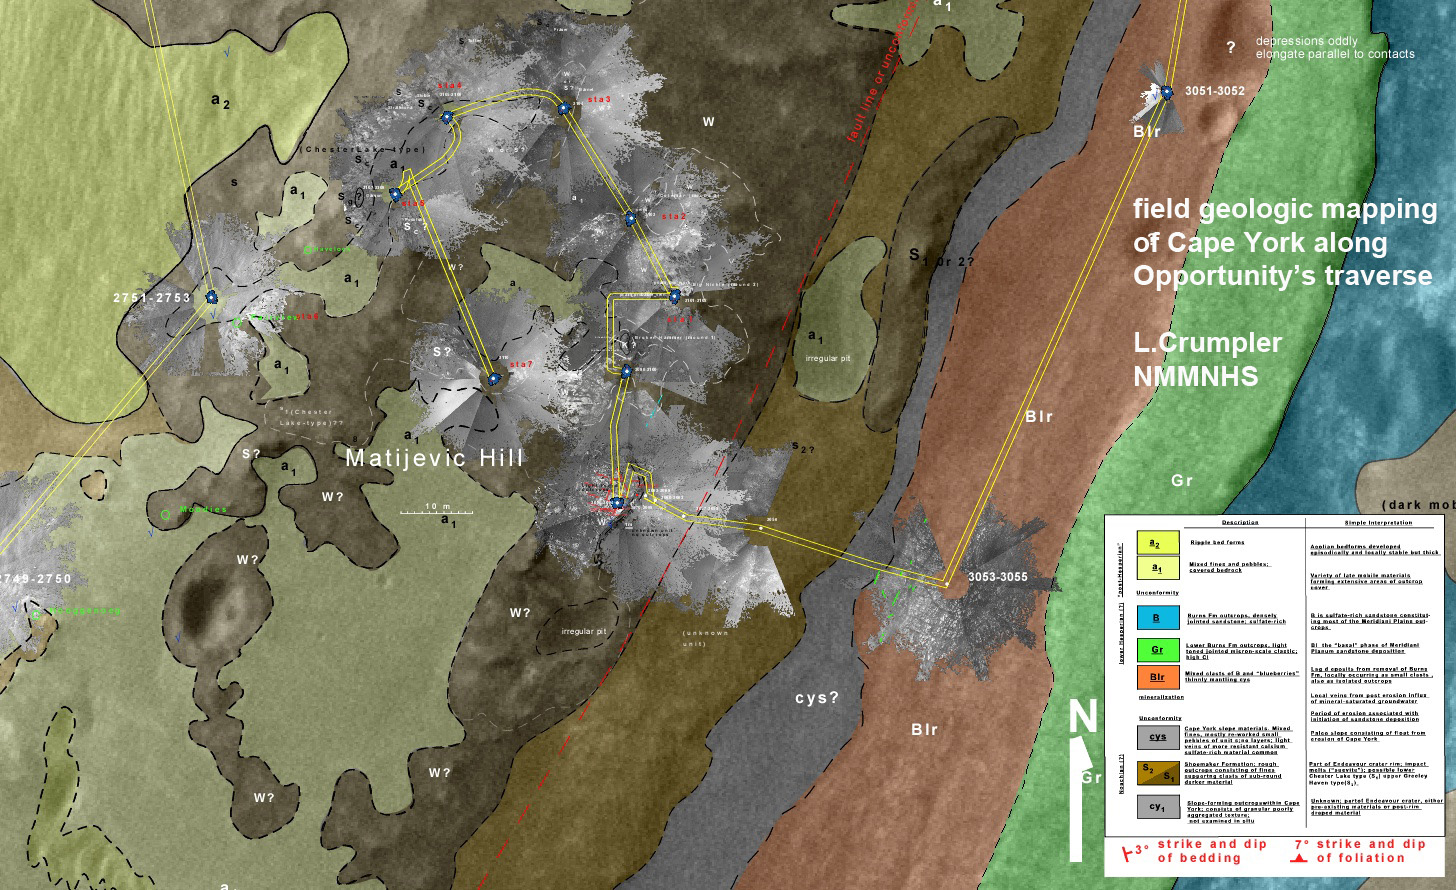Select the blue B legend swatch
Screen dimensions: 1456x890
pos(1157,617)
